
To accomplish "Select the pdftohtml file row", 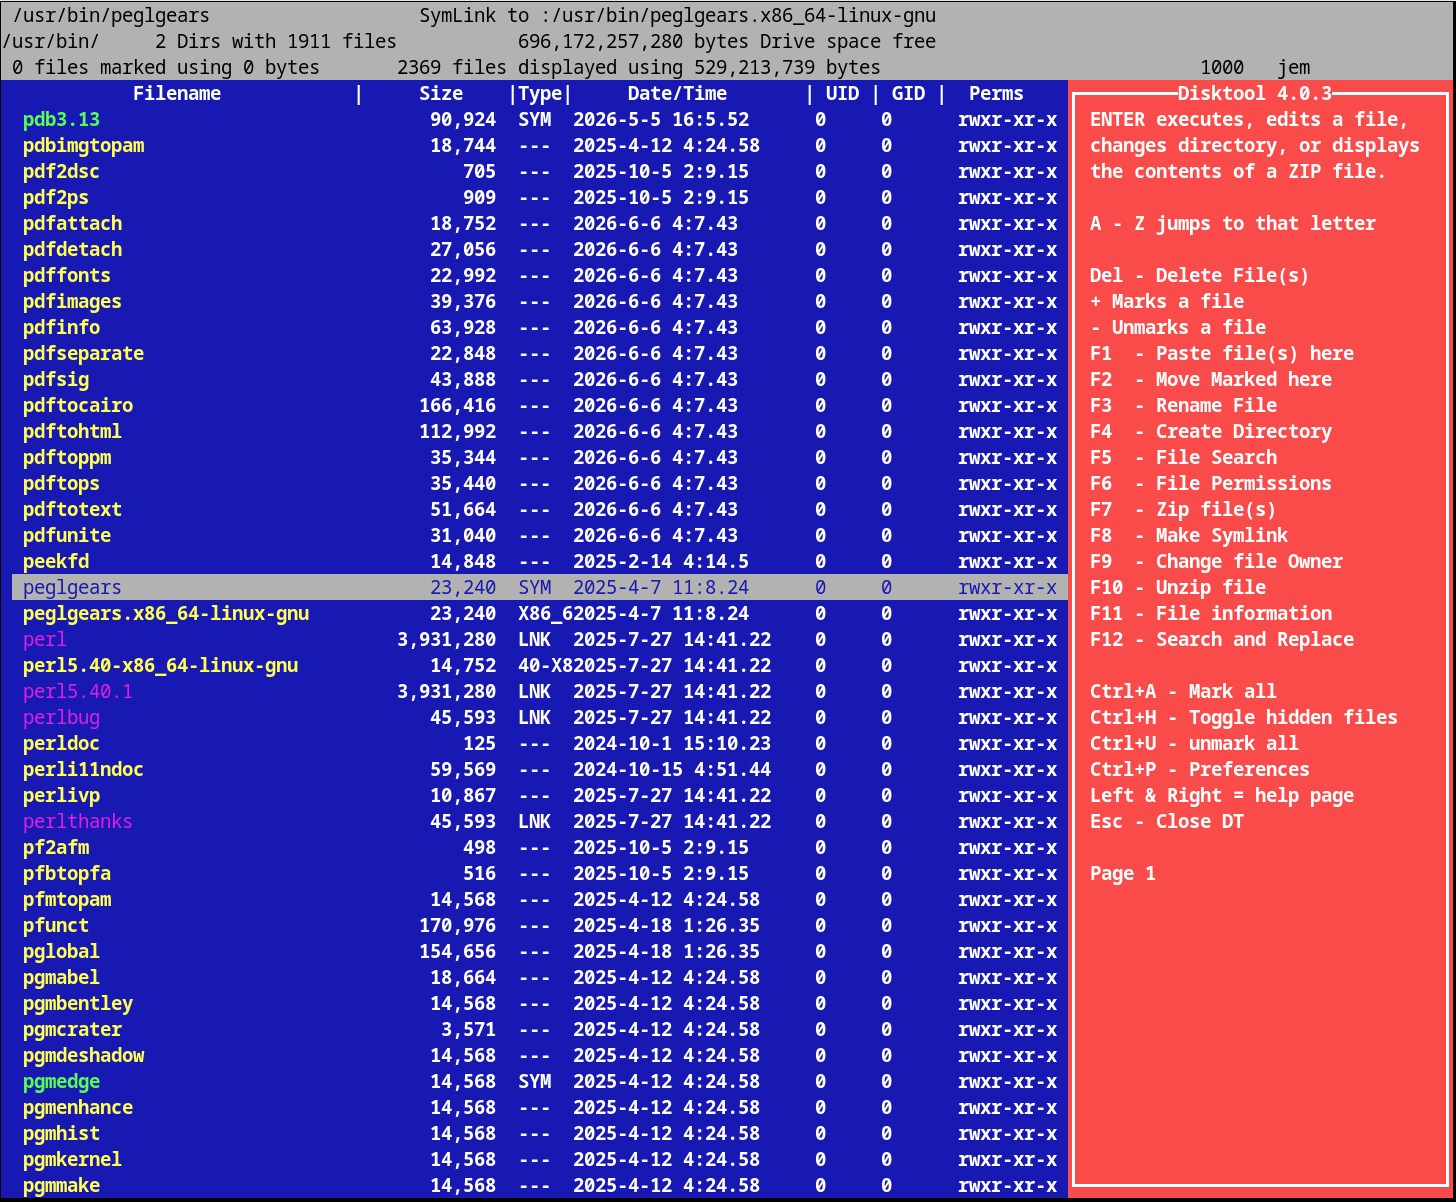I will tap(540, 432).
